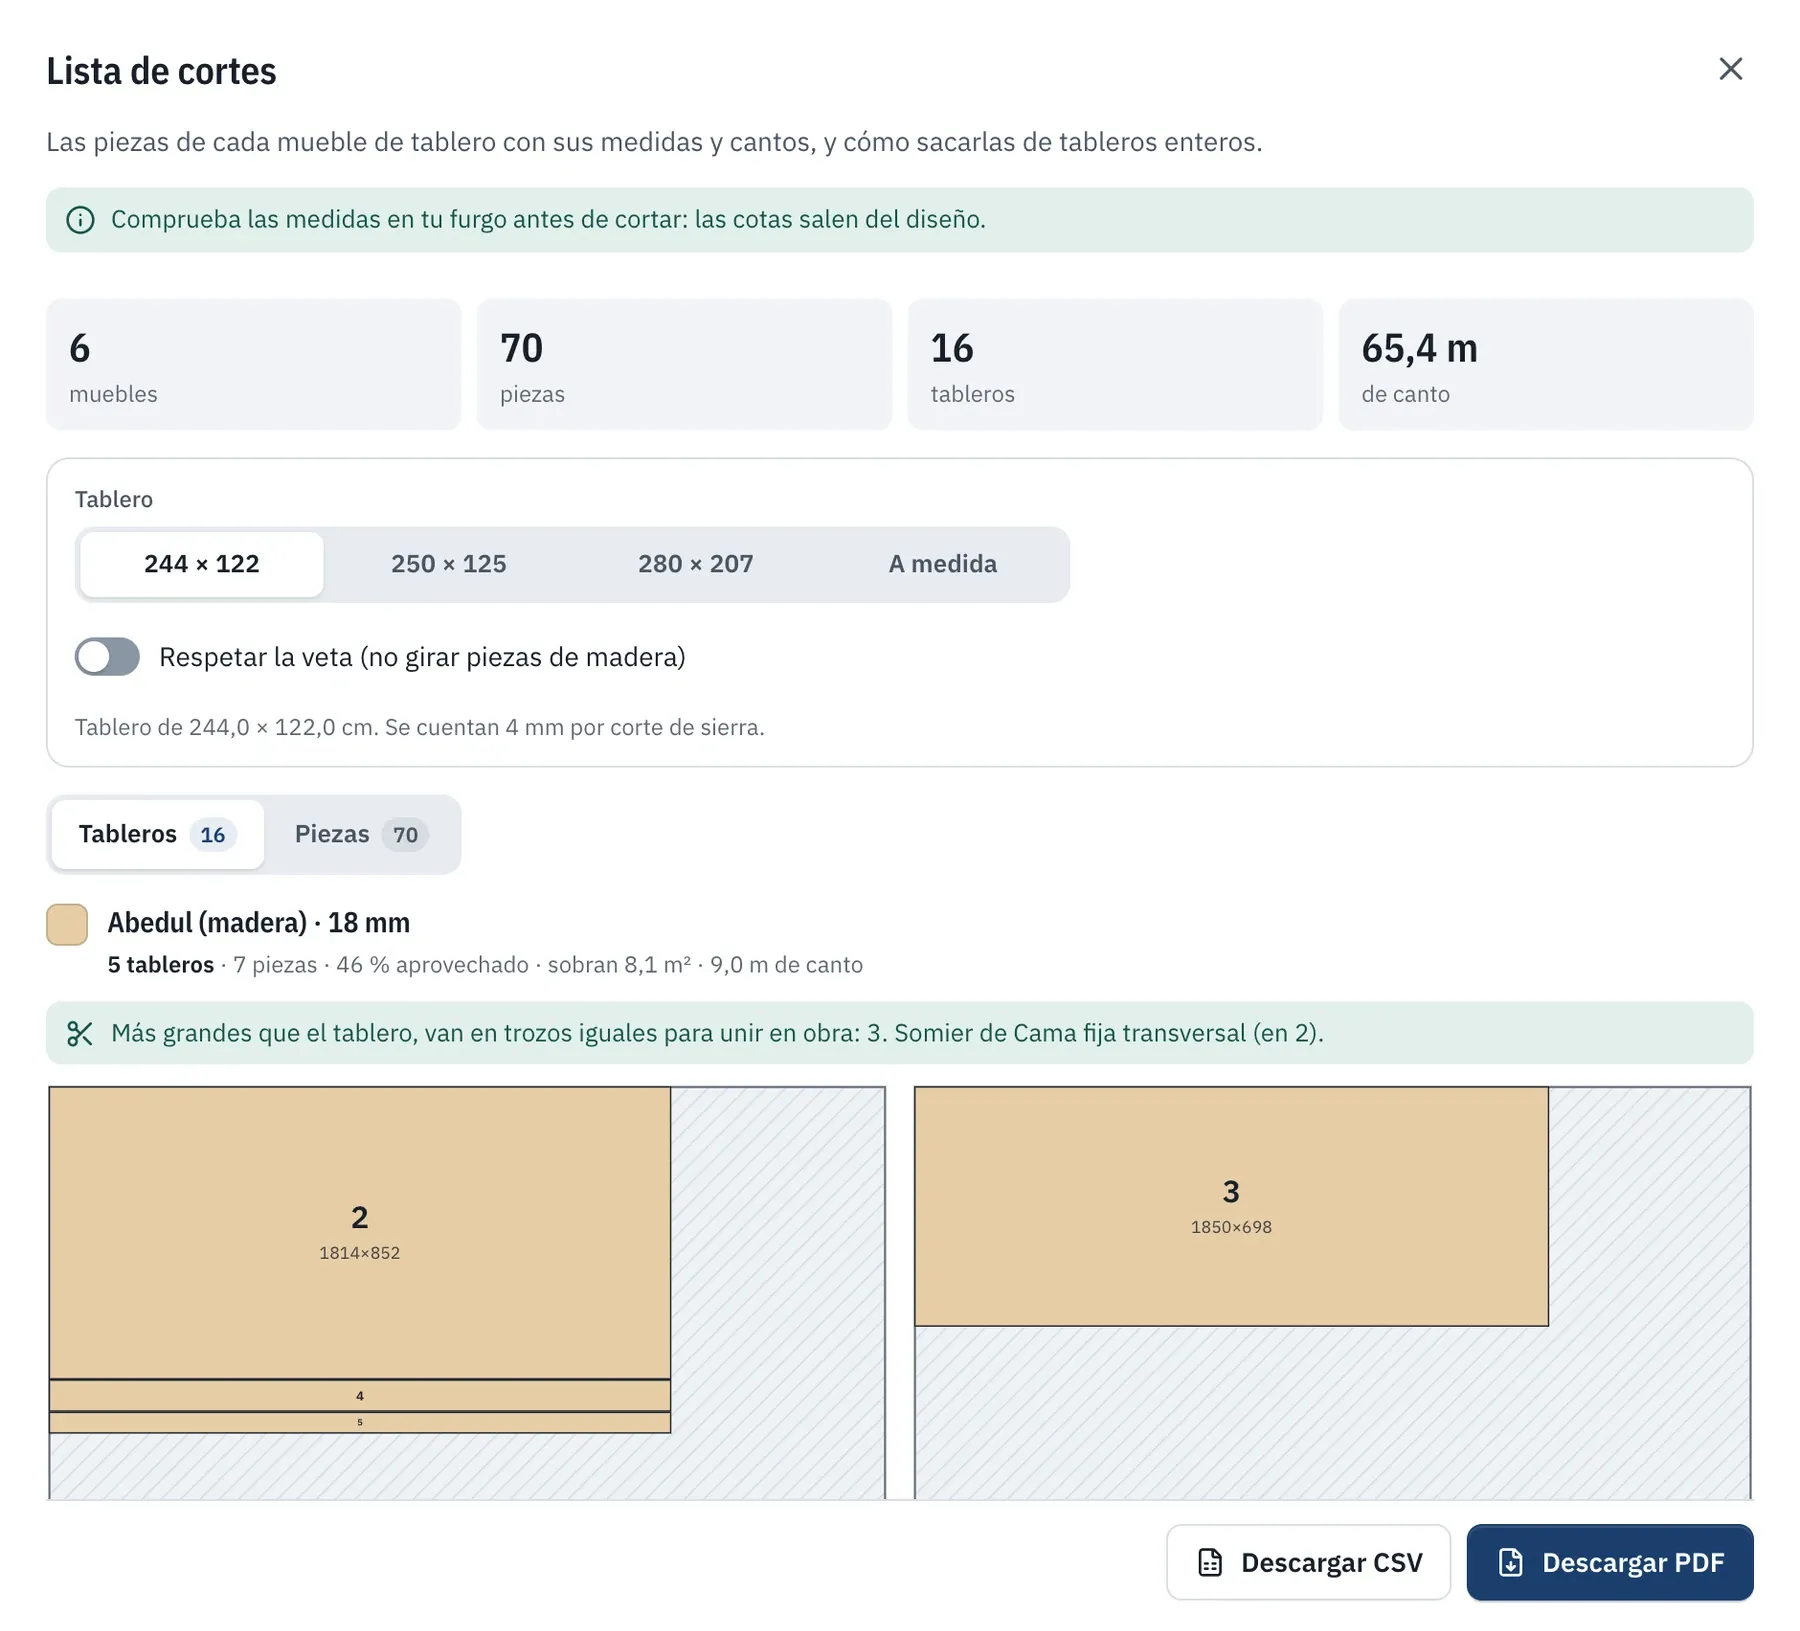Toggle Respetar la veta switch
This screenshot has width=1800, height=1631.
point(107,657)
